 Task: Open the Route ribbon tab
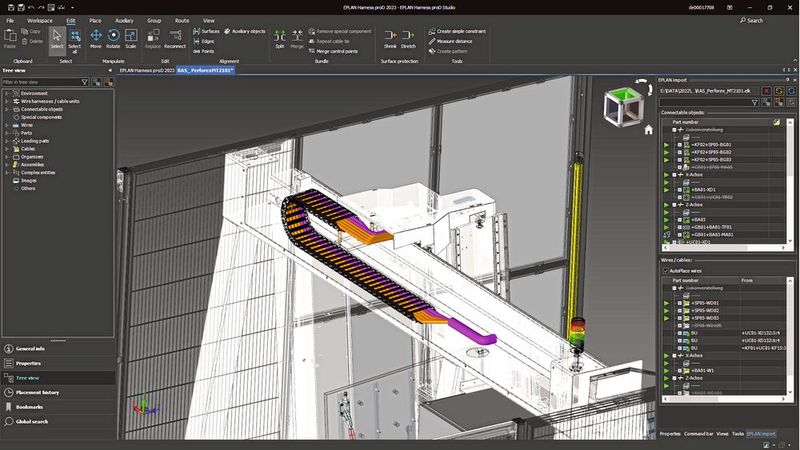pos(181,20)
